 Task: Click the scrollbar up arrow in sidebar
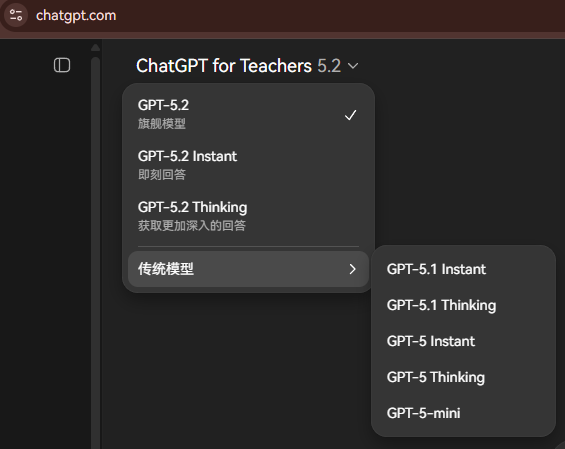click(95, 48)
